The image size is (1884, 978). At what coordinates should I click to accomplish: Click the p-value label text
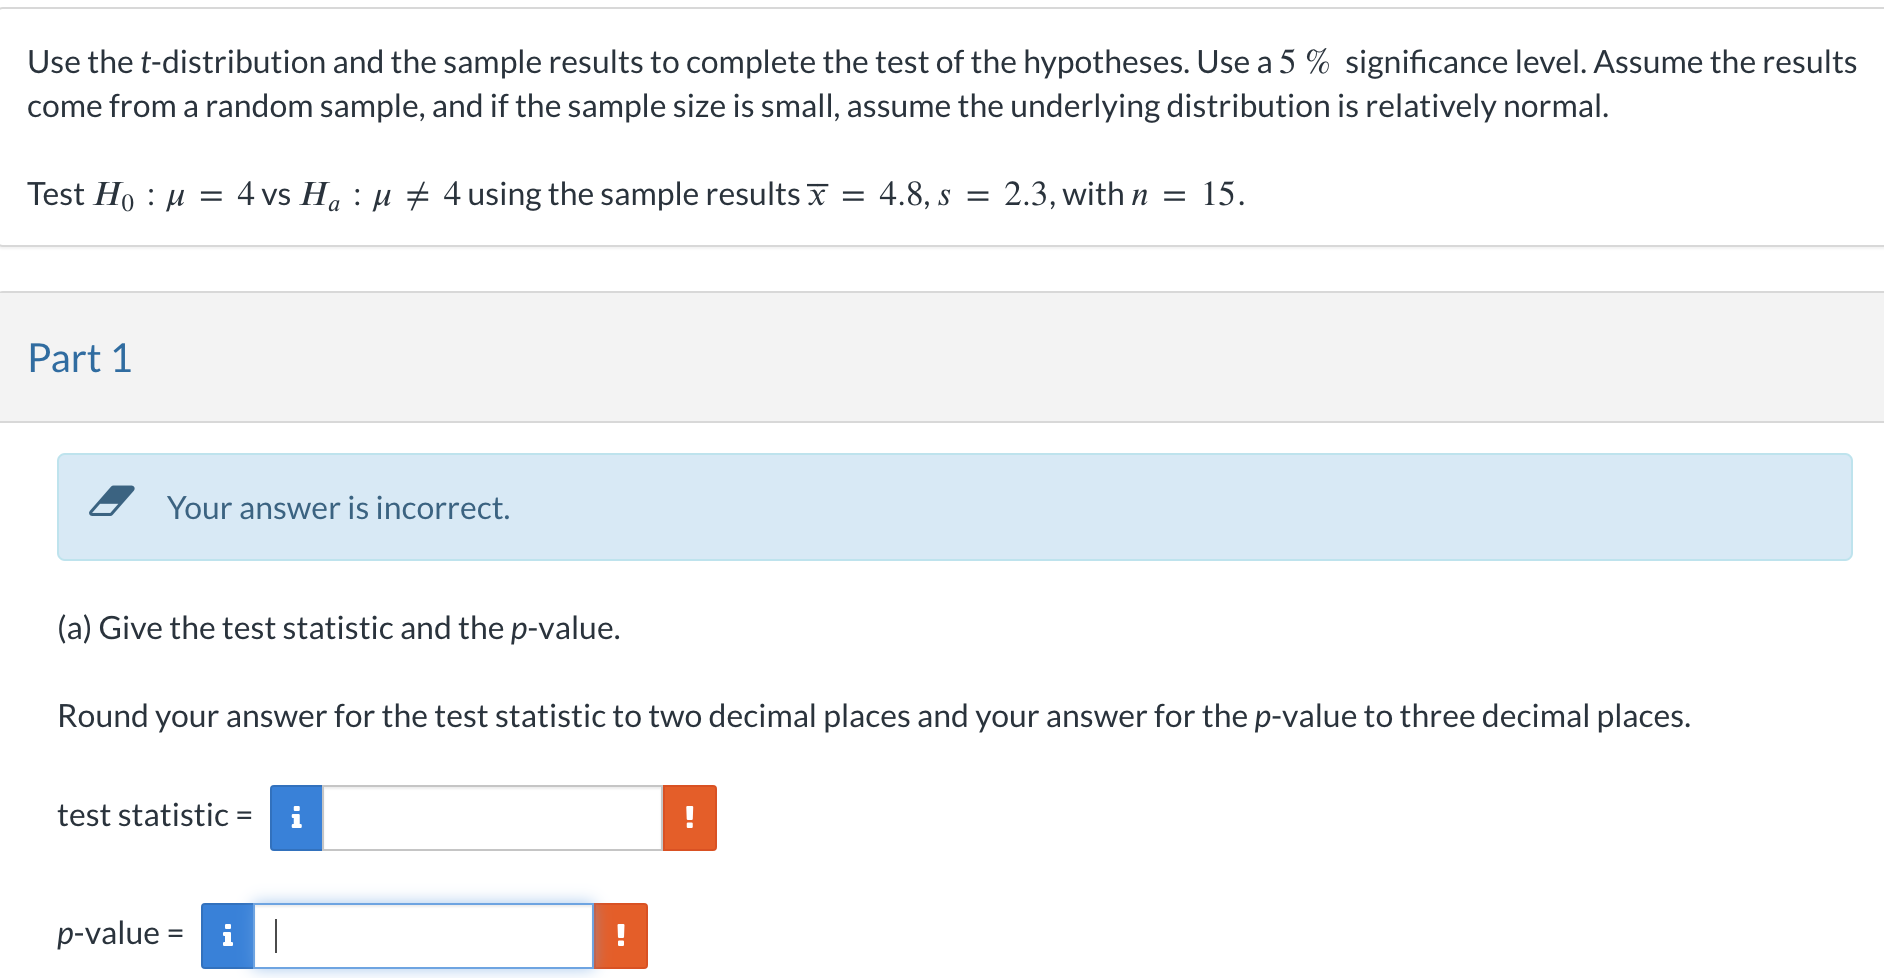[118, 934]
